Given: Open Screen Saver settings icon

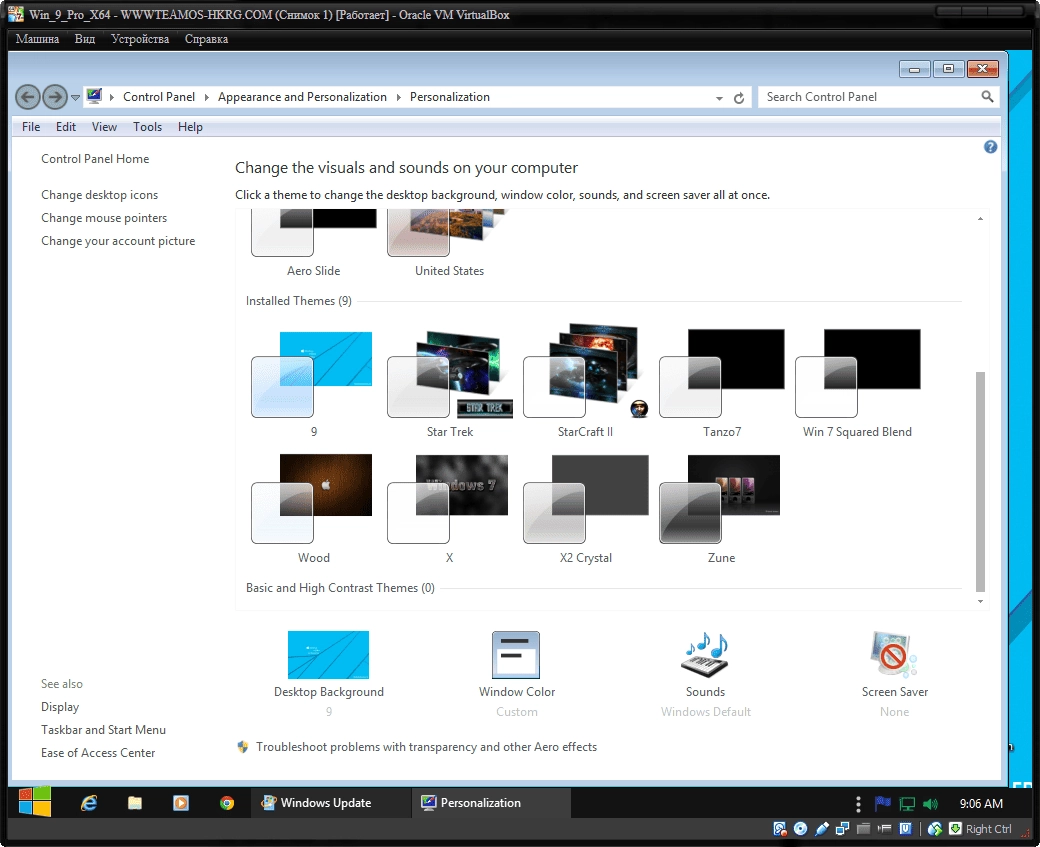Looking at the screenshot, I should click(x=894, y=655).
